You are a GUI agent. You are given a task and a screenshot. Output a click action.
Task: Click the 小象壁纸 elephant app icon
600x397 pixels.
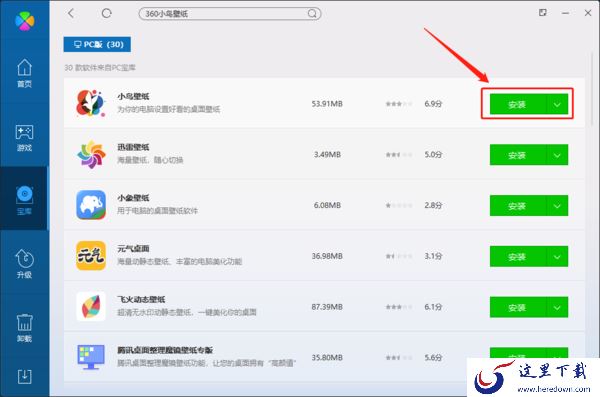point(91,205)
